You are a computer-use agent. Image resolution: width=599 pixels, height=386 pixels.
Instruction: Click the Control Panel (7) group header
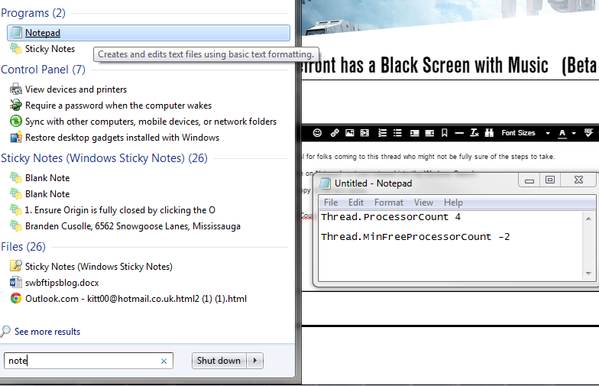[43, 70]
